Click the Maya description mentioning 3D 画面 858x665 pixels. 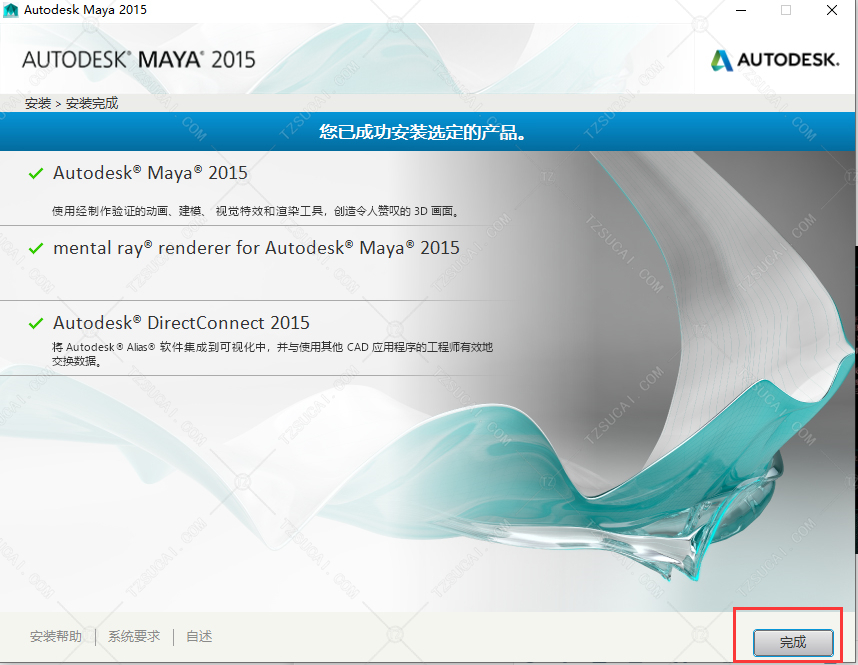pyautogui.click(x=256, y=211)
